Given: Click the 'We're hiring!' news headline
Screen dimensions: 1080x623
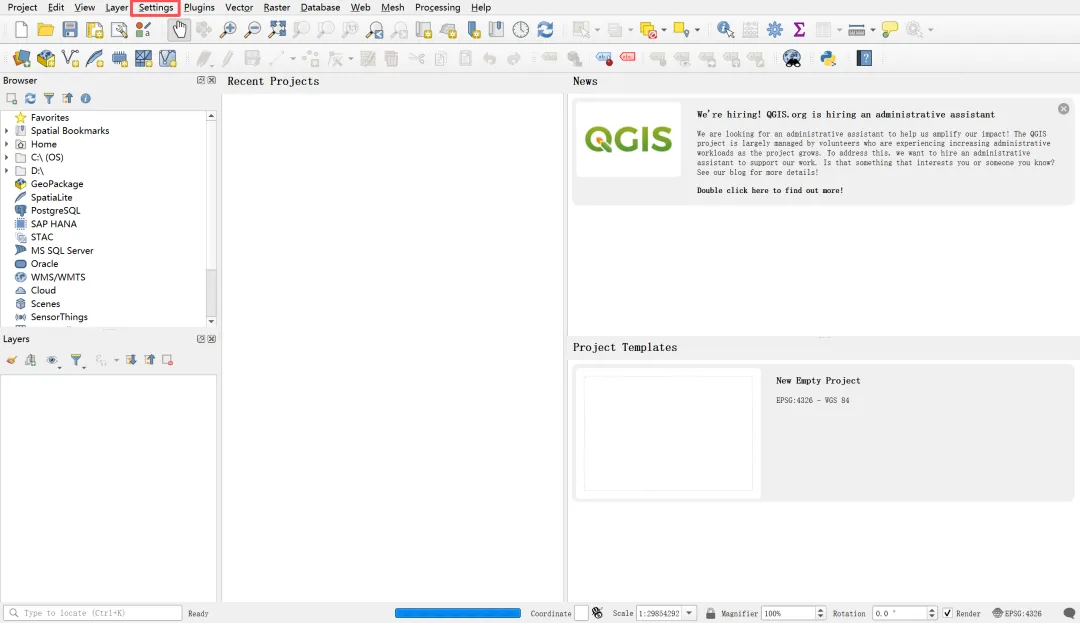Looking at the screenshot, I should point(846,114).
